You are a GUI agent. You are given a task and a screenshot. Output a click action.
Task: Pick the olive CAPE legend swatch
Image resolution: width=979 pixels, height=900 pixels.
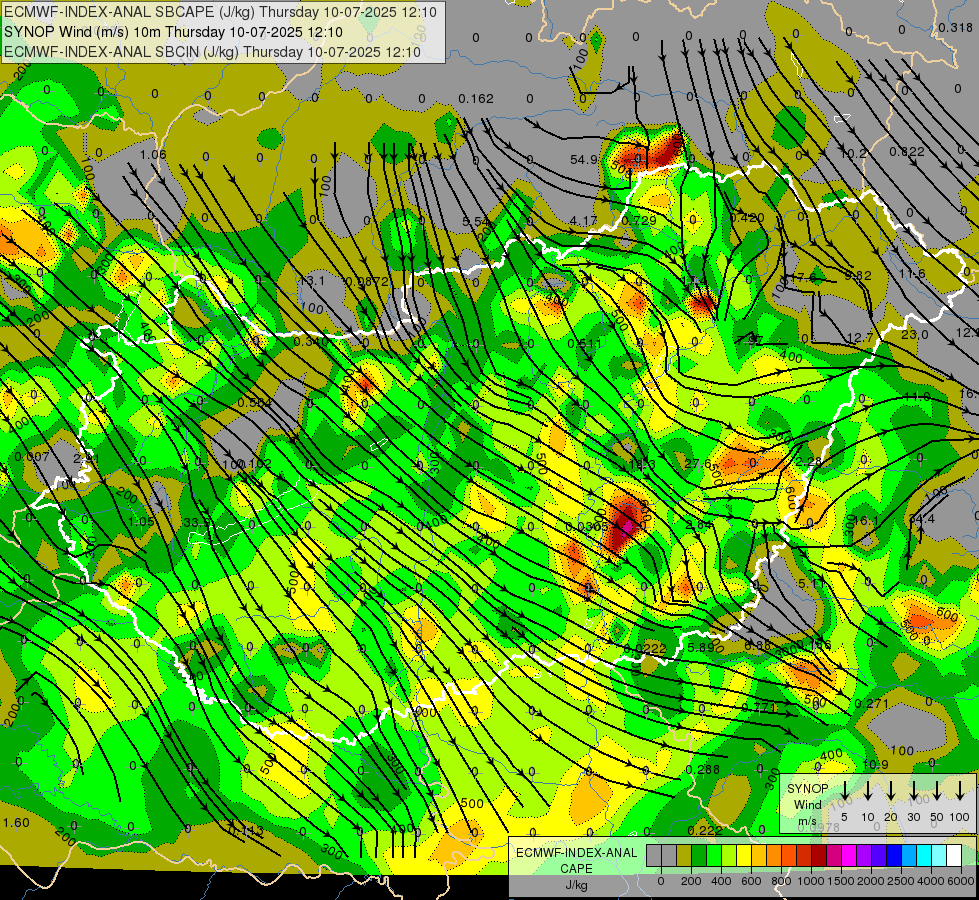684,856
